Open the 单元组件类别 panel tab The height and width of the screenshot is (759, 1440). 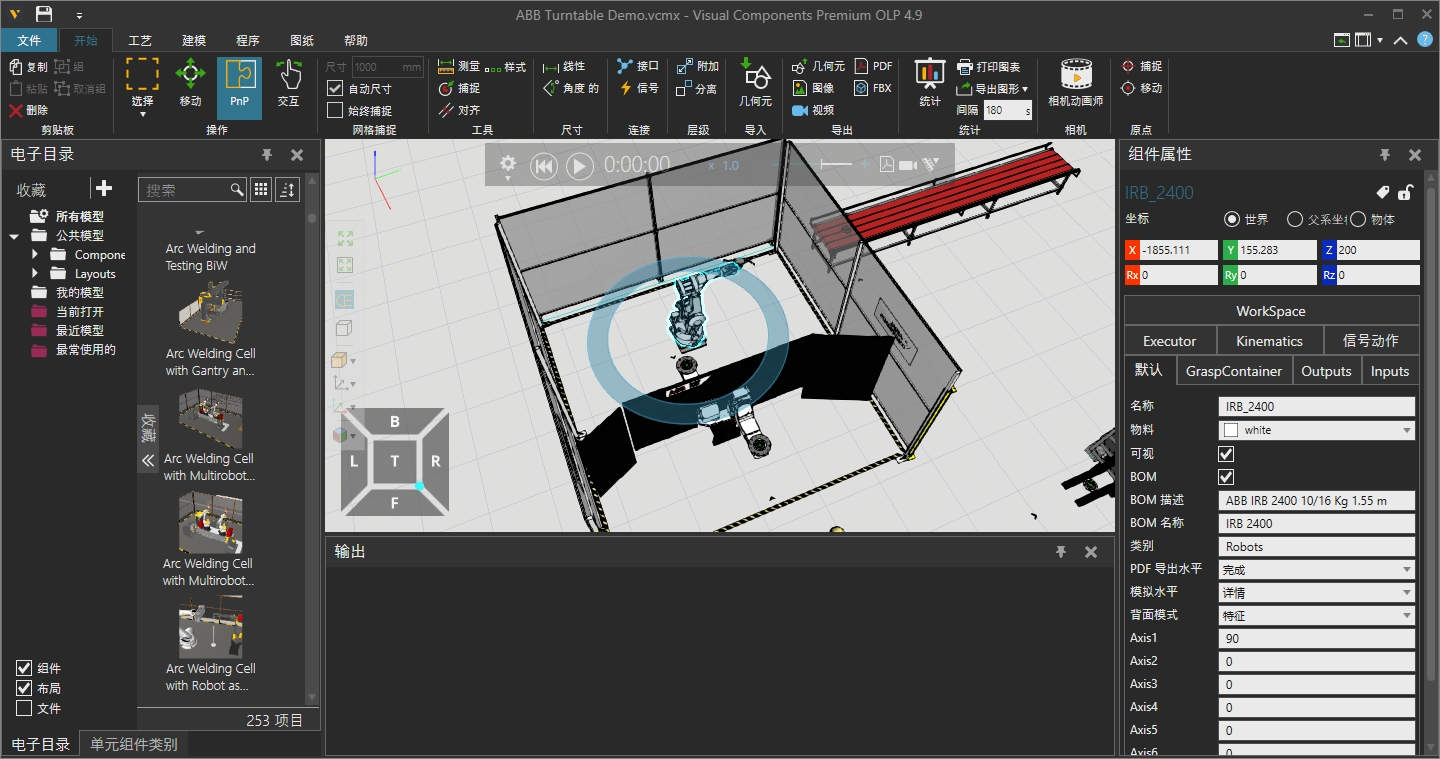(x=134, y=744)
